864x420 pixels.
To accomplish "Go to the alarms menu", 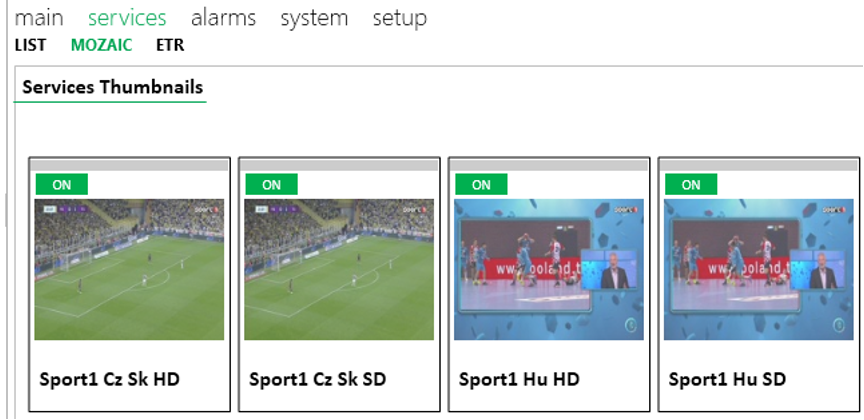I will point(223,18).
